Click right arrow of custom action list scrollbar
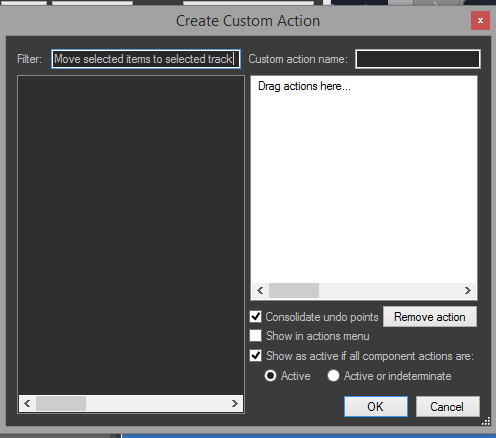496x438 pixels. tap(468, 291)
